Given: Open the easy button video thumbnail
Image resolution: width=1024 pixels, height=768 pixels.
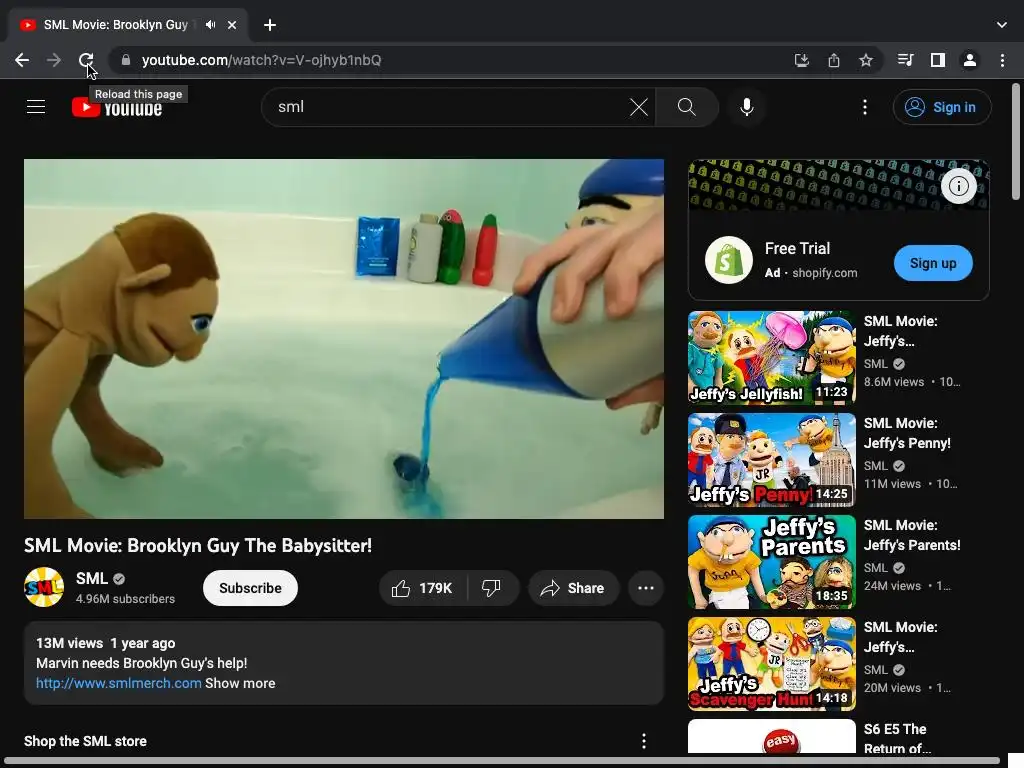Looking at the screenshot, I should click(771, 737).
